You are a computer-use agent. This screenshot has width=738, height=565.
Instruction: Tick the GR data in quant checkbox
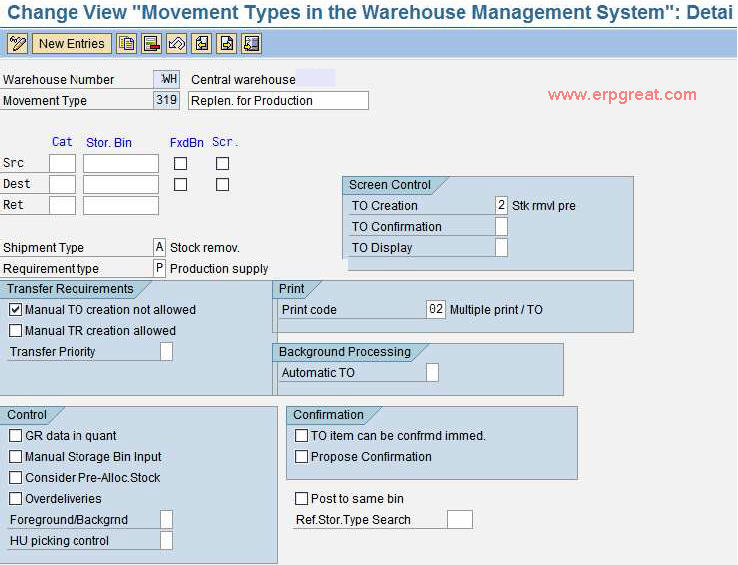tap(16, 436)
